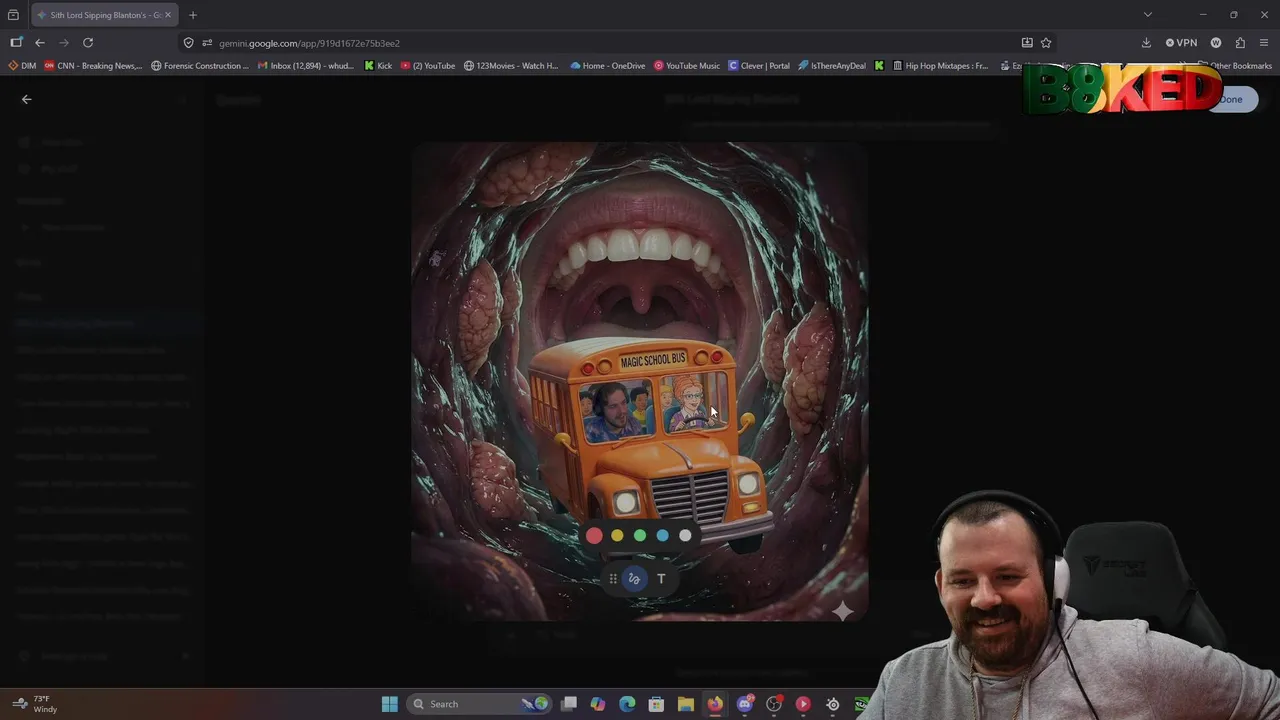Open Microsoft Edge from the taskbar

pyautogui.click(x=627, y=704)
